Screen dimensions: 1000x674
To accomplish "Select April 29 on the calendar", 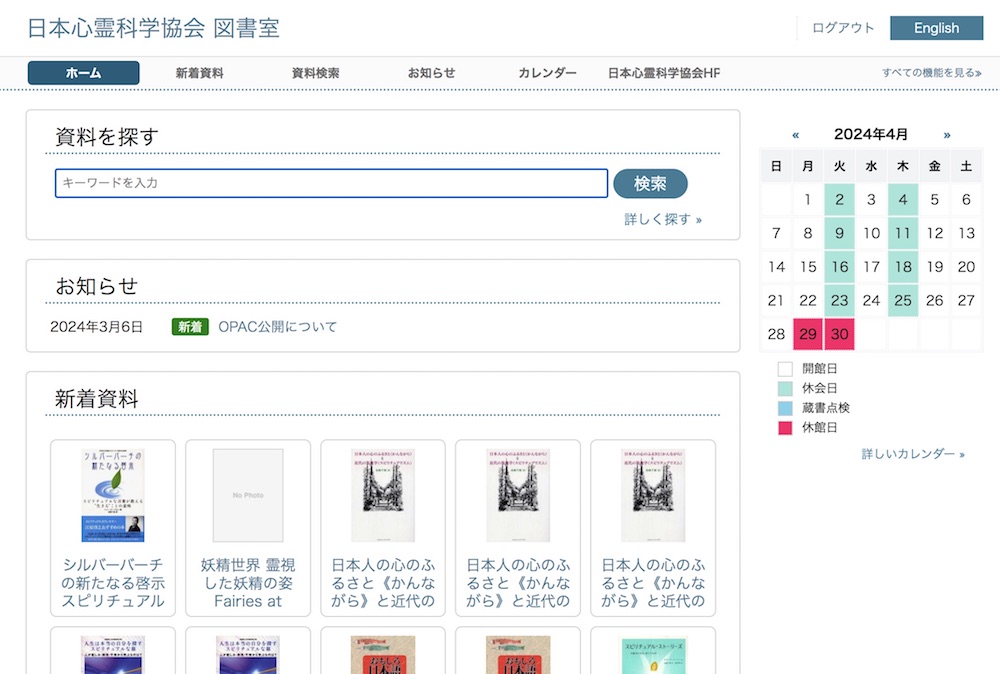I will click(808, 335).
